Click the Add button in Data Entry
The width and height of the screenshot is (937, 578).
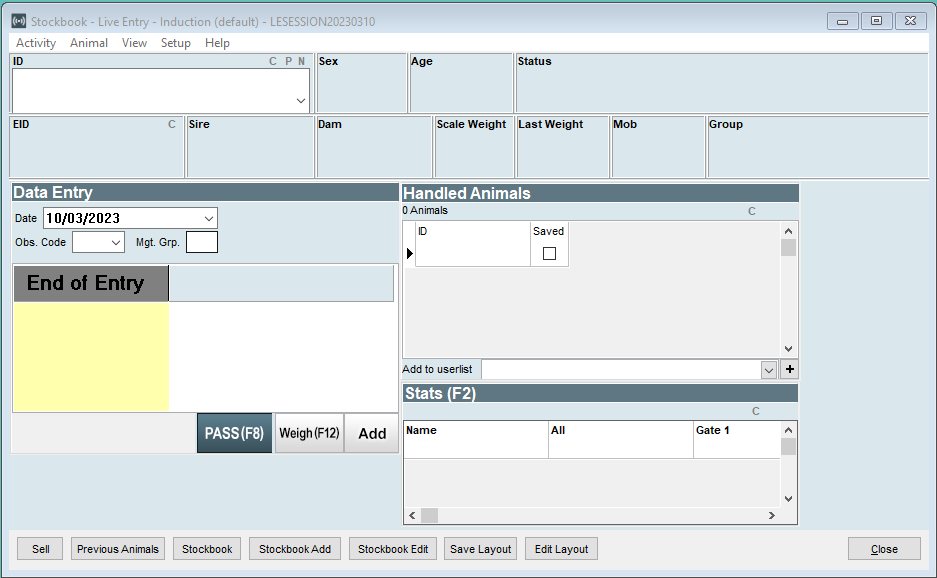pyautogui.click(x=372, y=433)
